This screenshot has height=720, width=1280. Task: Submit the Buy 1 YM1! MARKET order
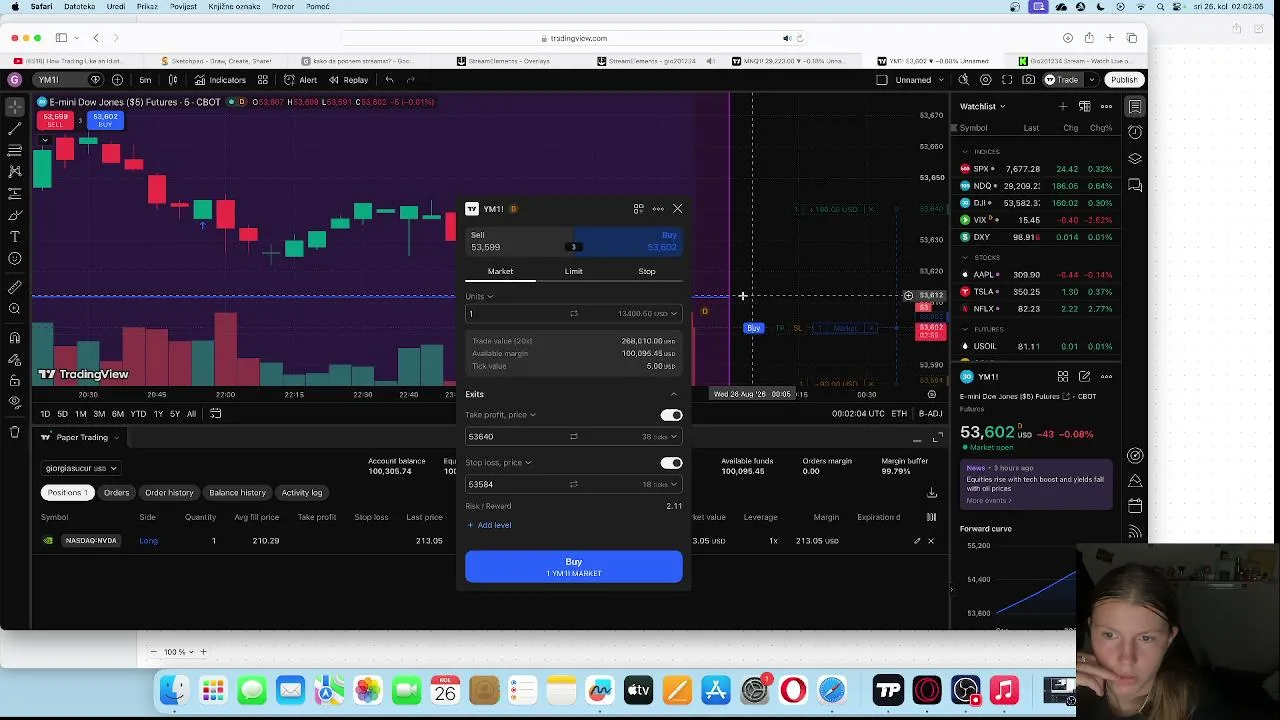[x=574, y=567]
